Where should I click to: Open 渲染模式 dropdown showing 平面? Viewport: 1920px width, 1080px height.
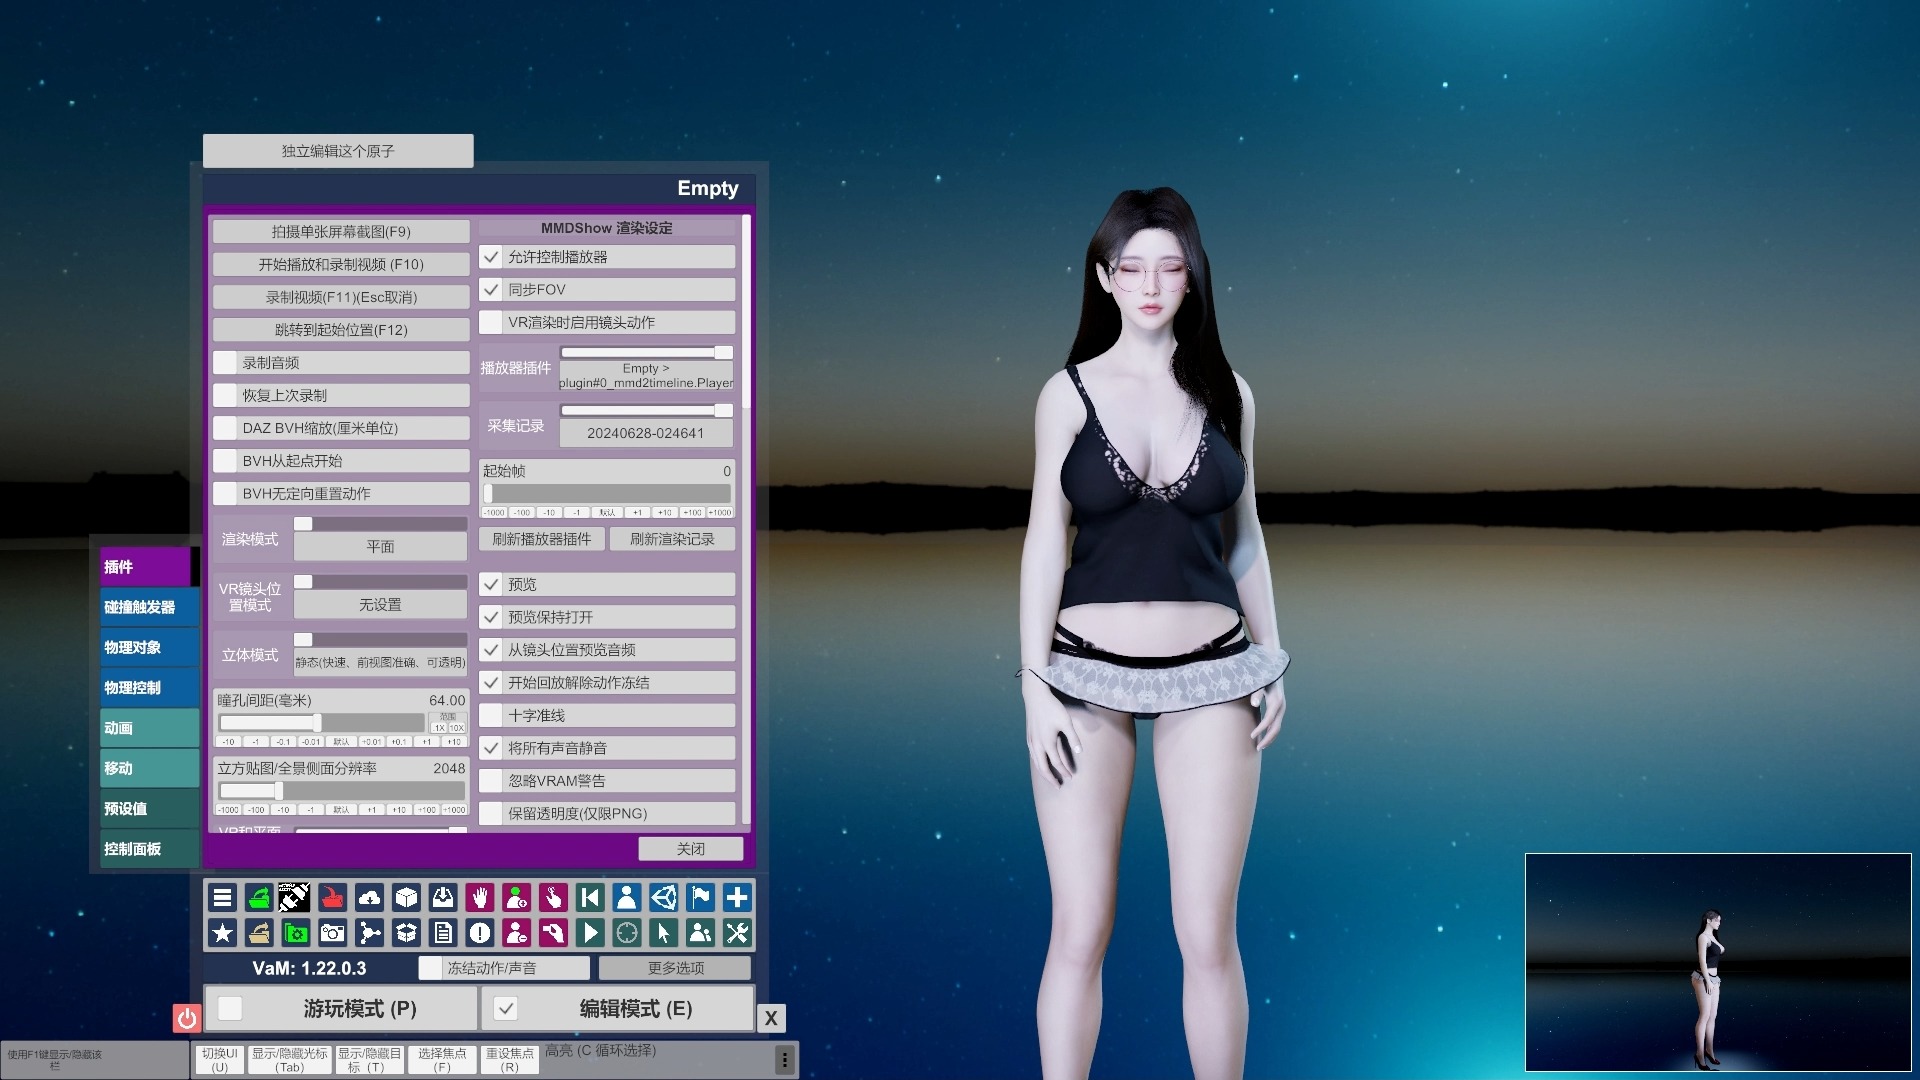[380, 546]
